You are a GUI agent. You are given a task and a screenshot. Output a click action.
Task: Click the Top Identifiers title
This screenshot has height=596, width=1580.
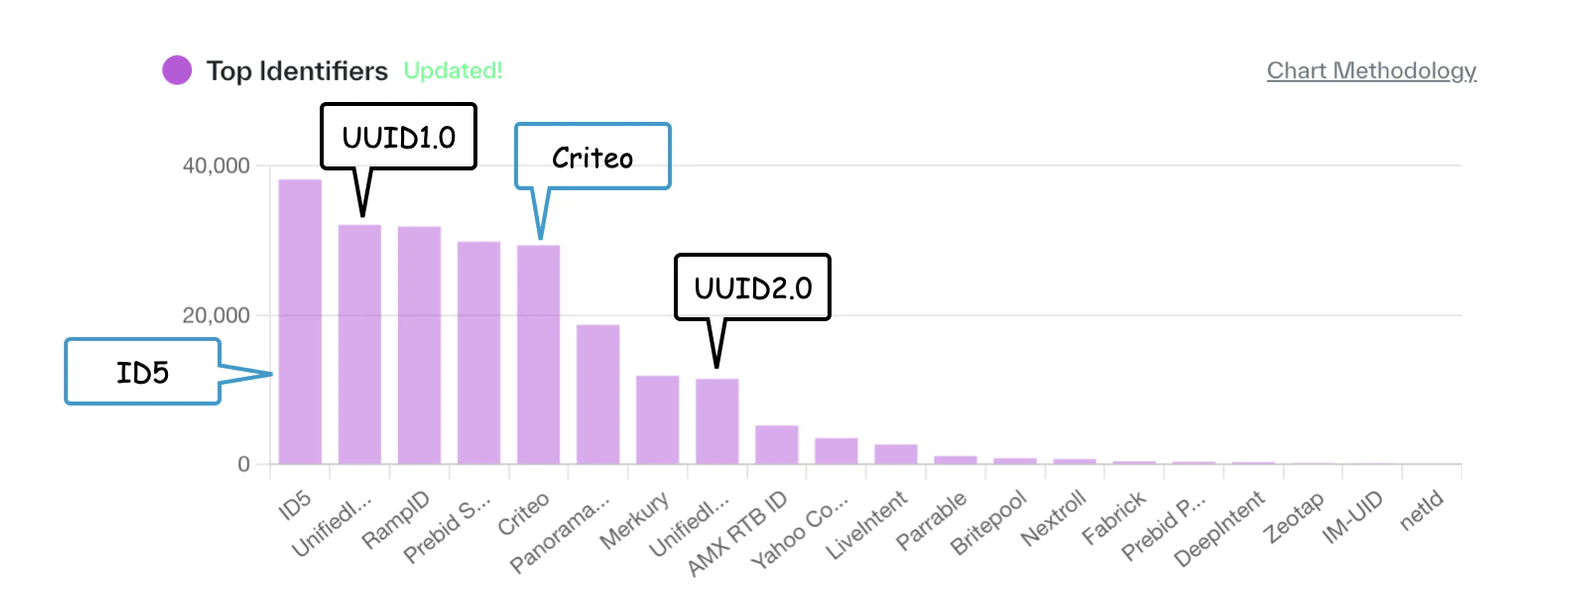coord(297,71)
